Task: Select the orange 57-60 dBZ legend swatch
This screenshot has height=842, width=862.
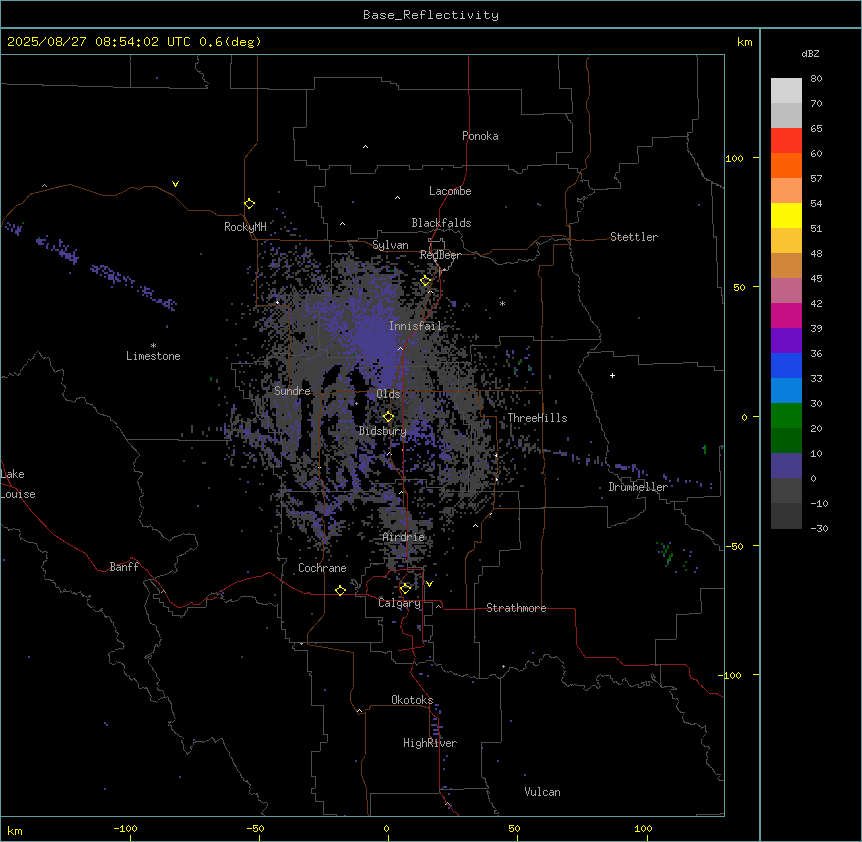Action: 786,165
